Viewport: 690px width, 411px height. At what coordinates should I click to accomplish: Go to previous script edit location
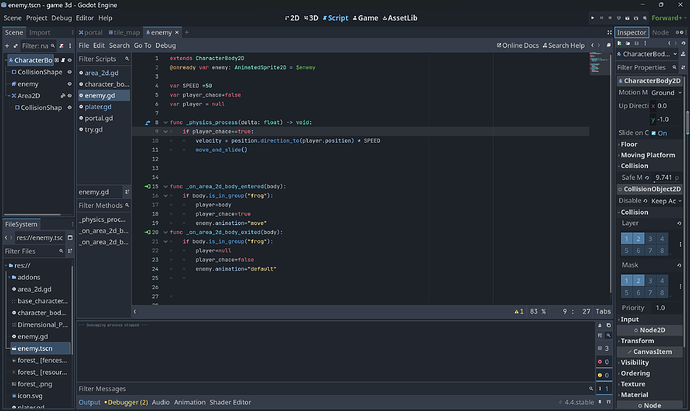tap(592, 45)
